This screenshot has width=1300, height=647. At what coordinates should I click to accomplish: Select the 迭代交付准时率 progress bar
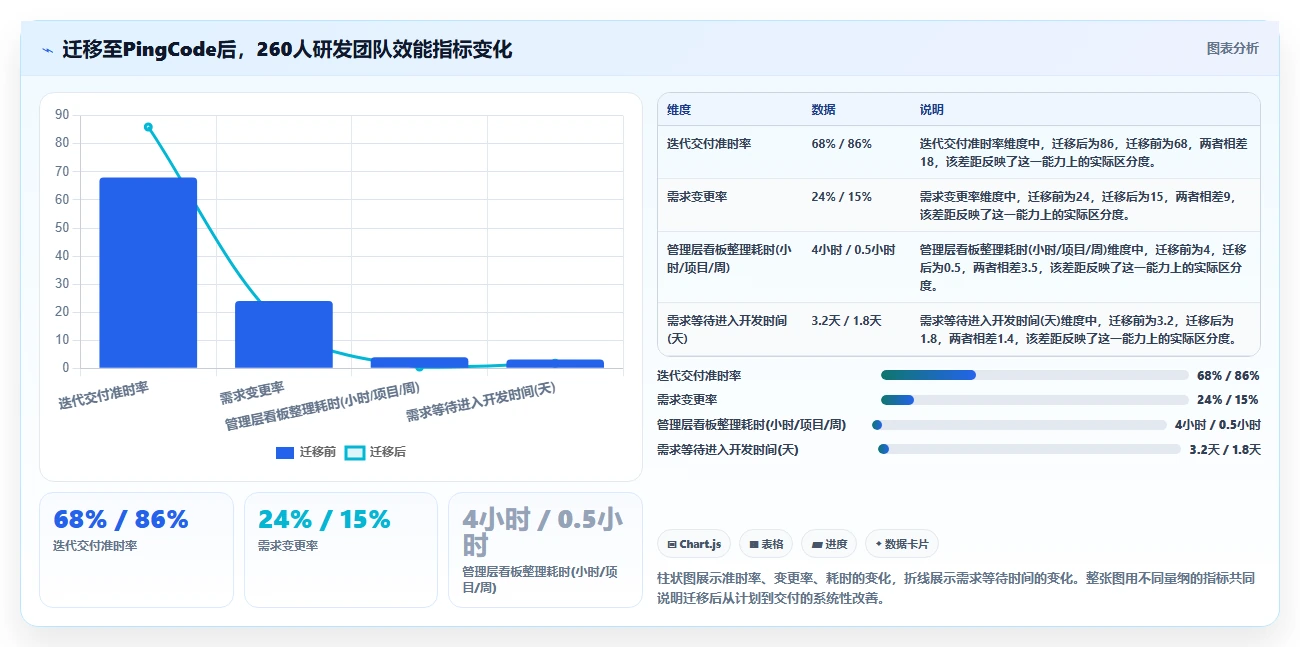(1034, 375)
